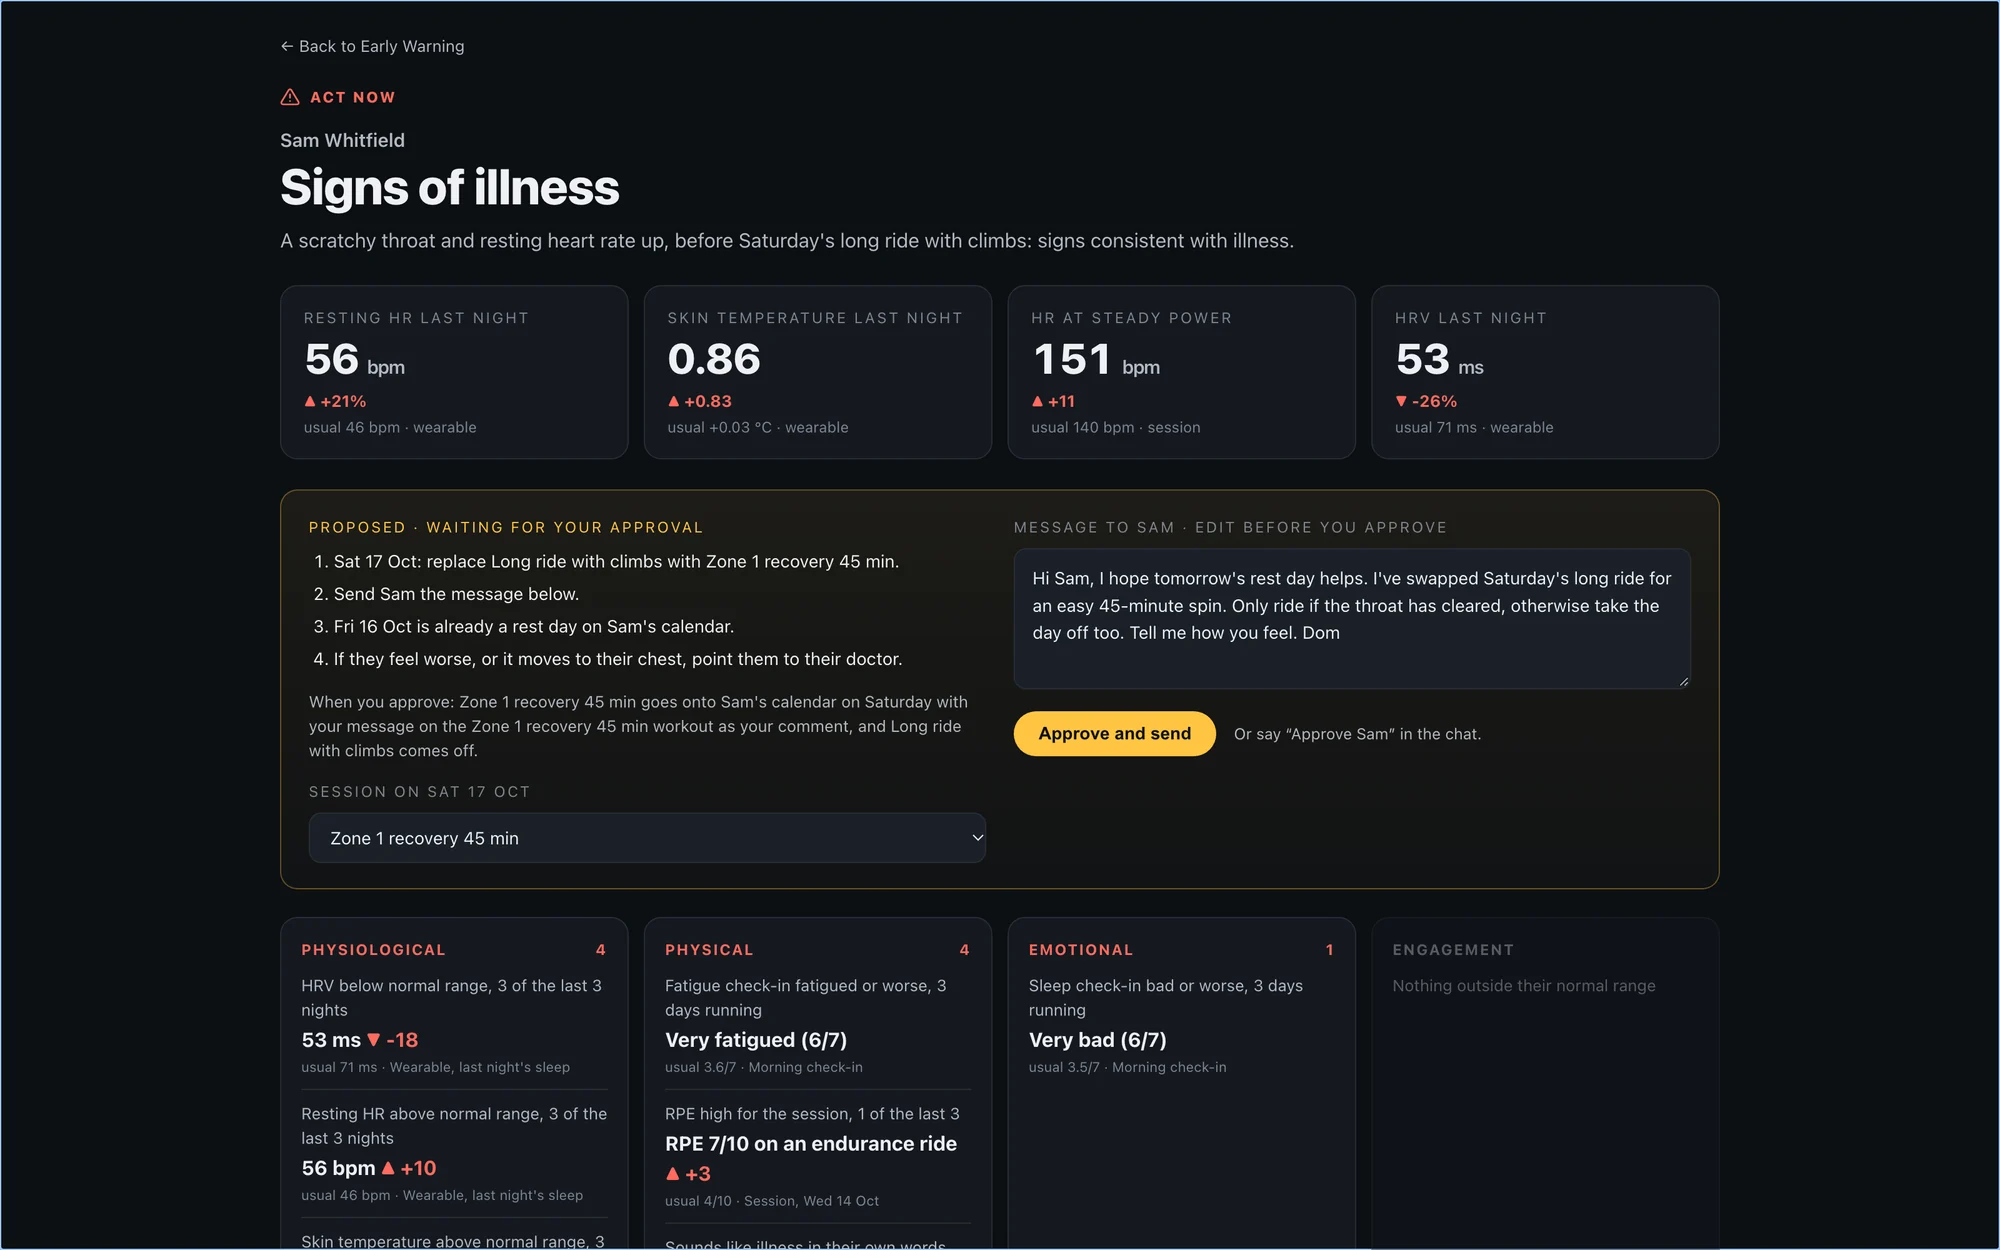Click inside the message to Sam text box
The image size is (2000, 1250).
coord(1352,618)
